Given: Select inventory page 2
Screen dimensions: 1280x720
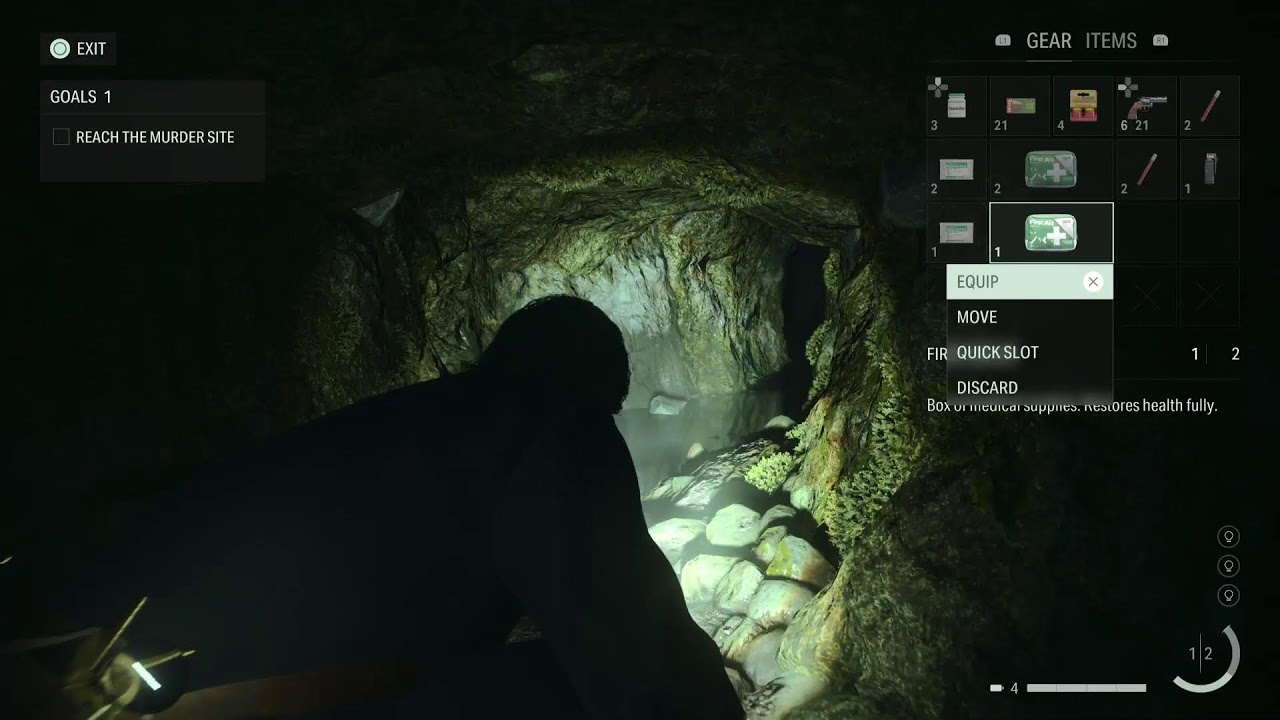Looking at the screenshot, I should coord(1235,354).
